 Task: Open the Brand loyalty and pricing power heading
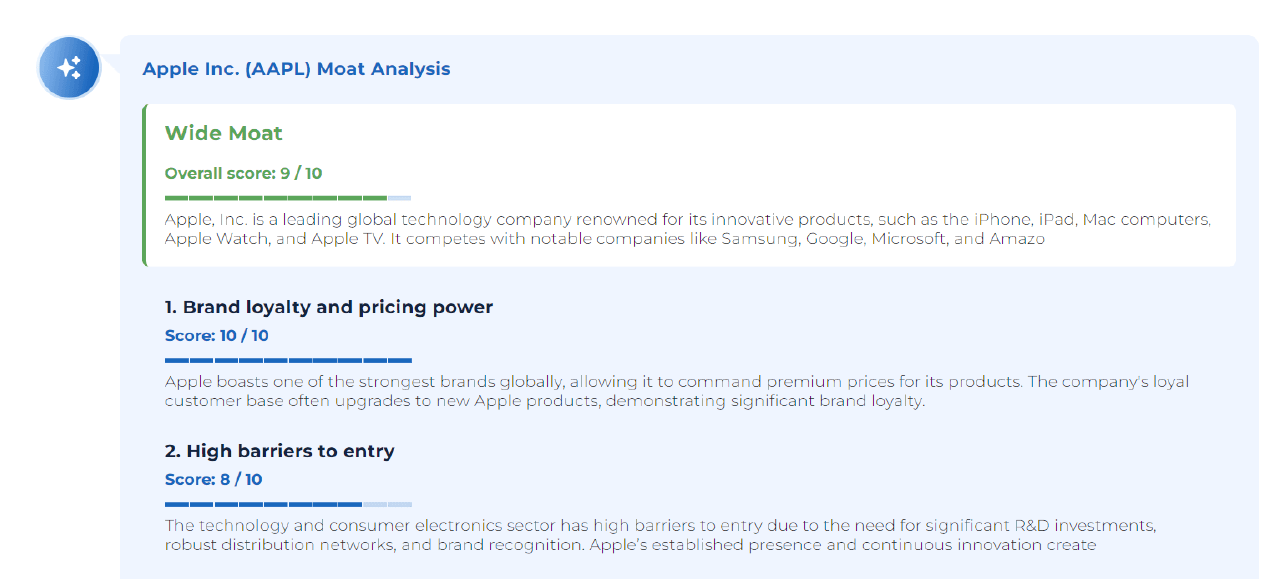click(328, 307)
